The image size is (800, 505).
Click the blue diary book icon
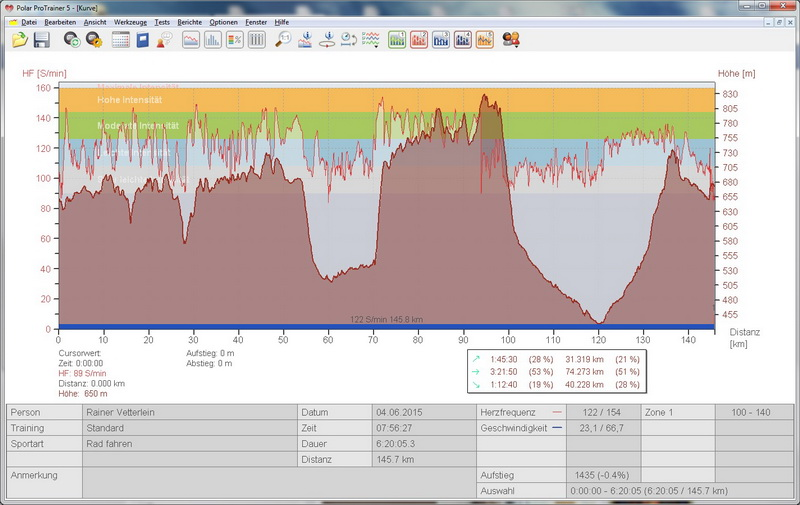(143, 40)
